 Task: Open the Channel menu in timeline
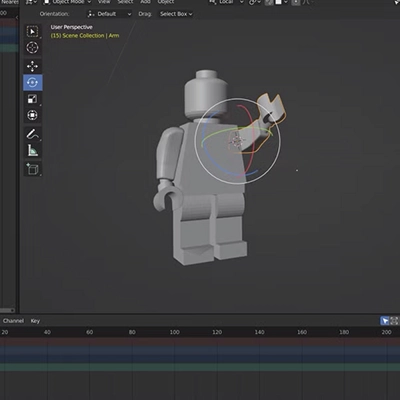[x=13, y=321]
